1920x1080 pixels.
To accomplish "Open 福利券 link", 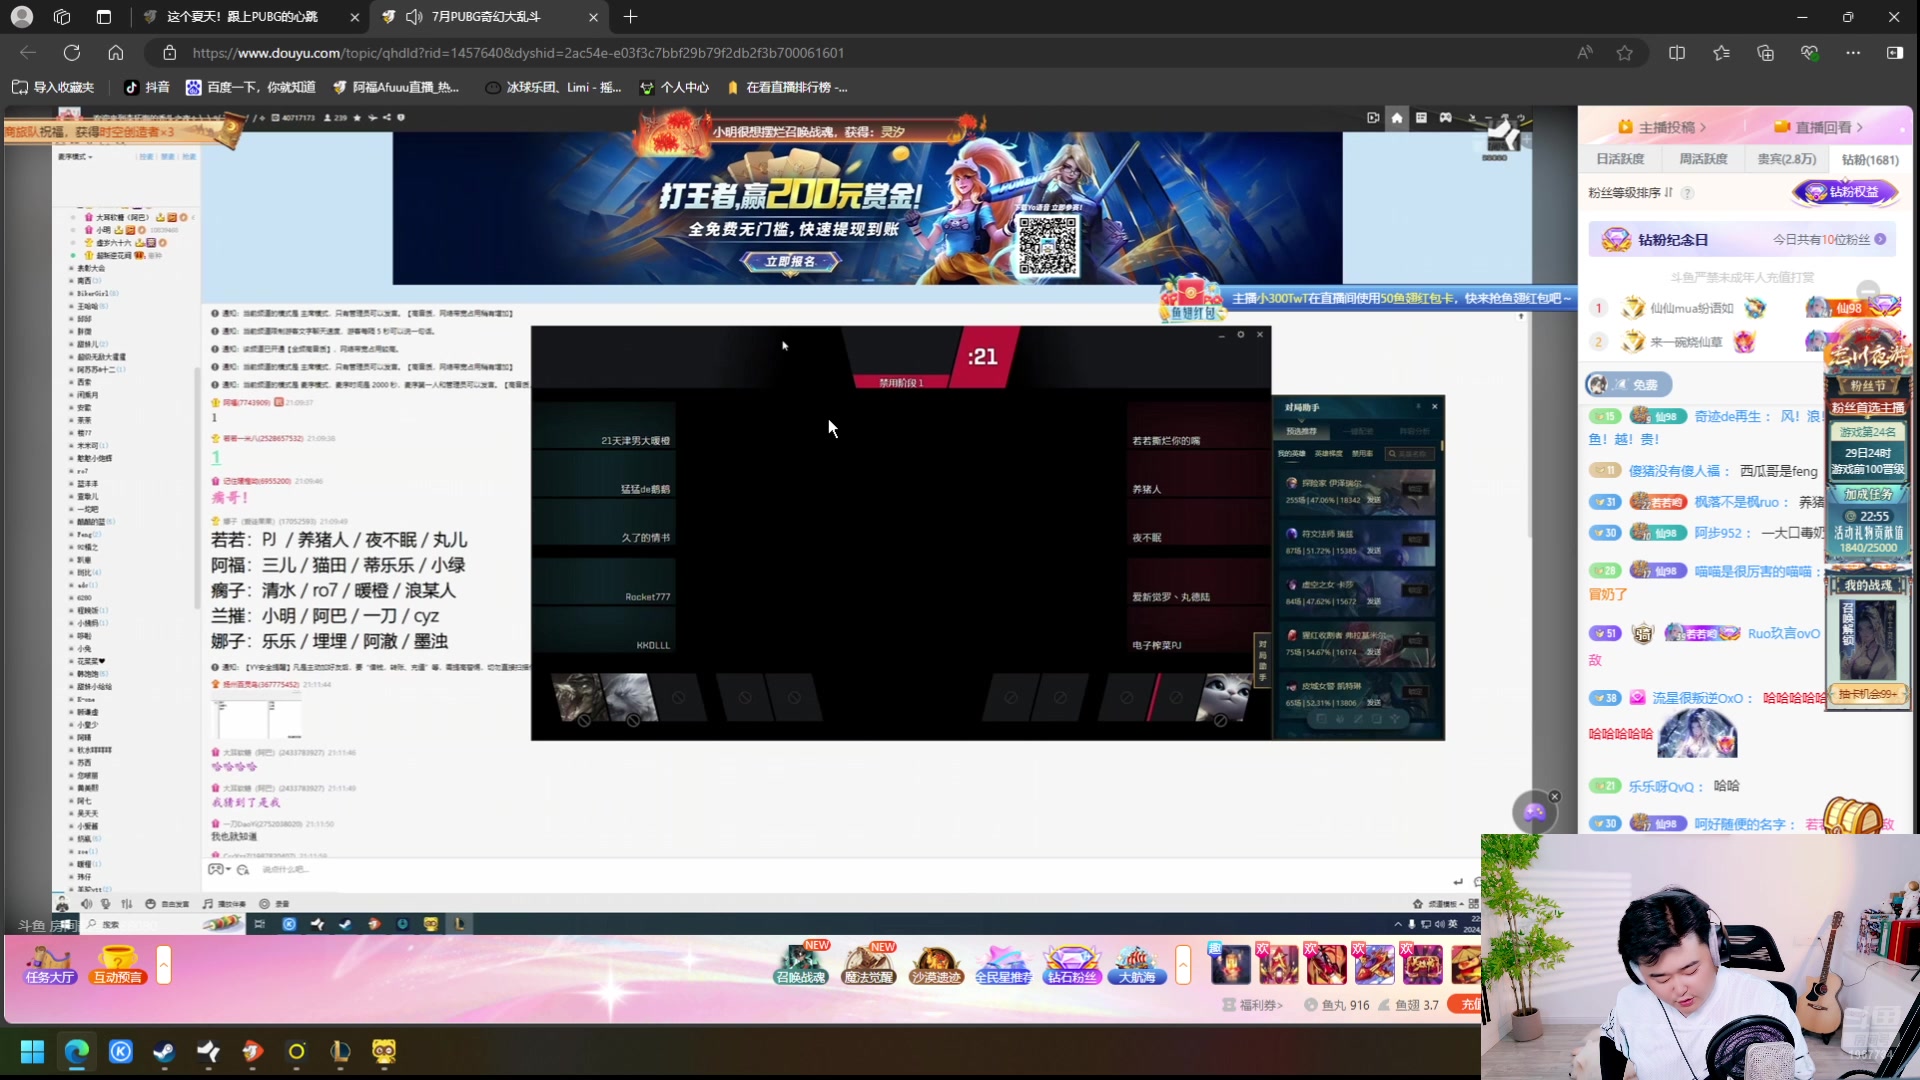I will tap(1253, 1005).
